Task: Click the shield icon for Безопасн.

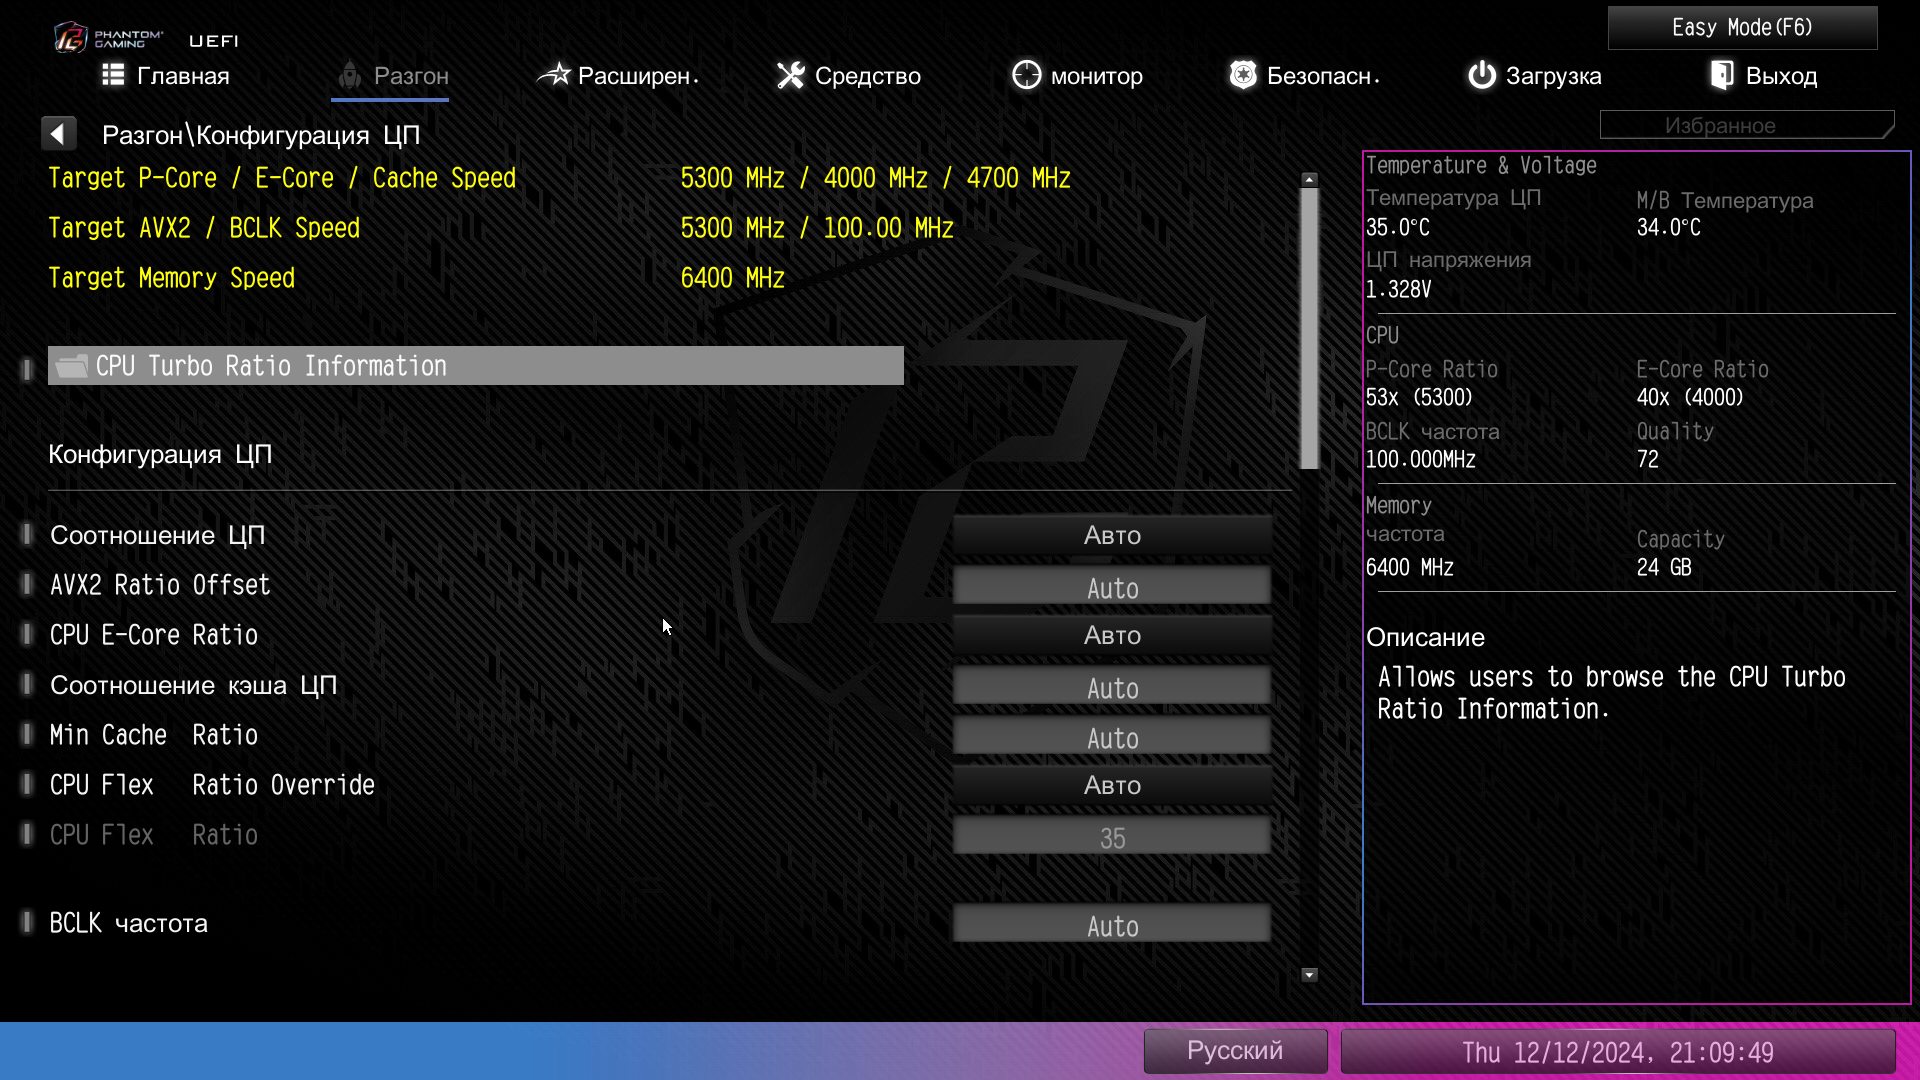Action: 1242,75
